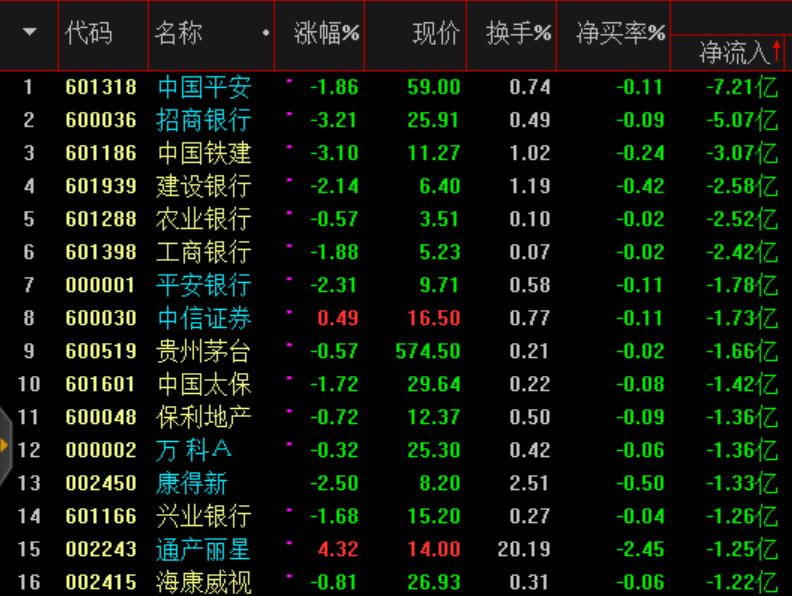Sort stocks by 净买率% column header
This screenshot has width=792, height=596.
tap(620, 33)
